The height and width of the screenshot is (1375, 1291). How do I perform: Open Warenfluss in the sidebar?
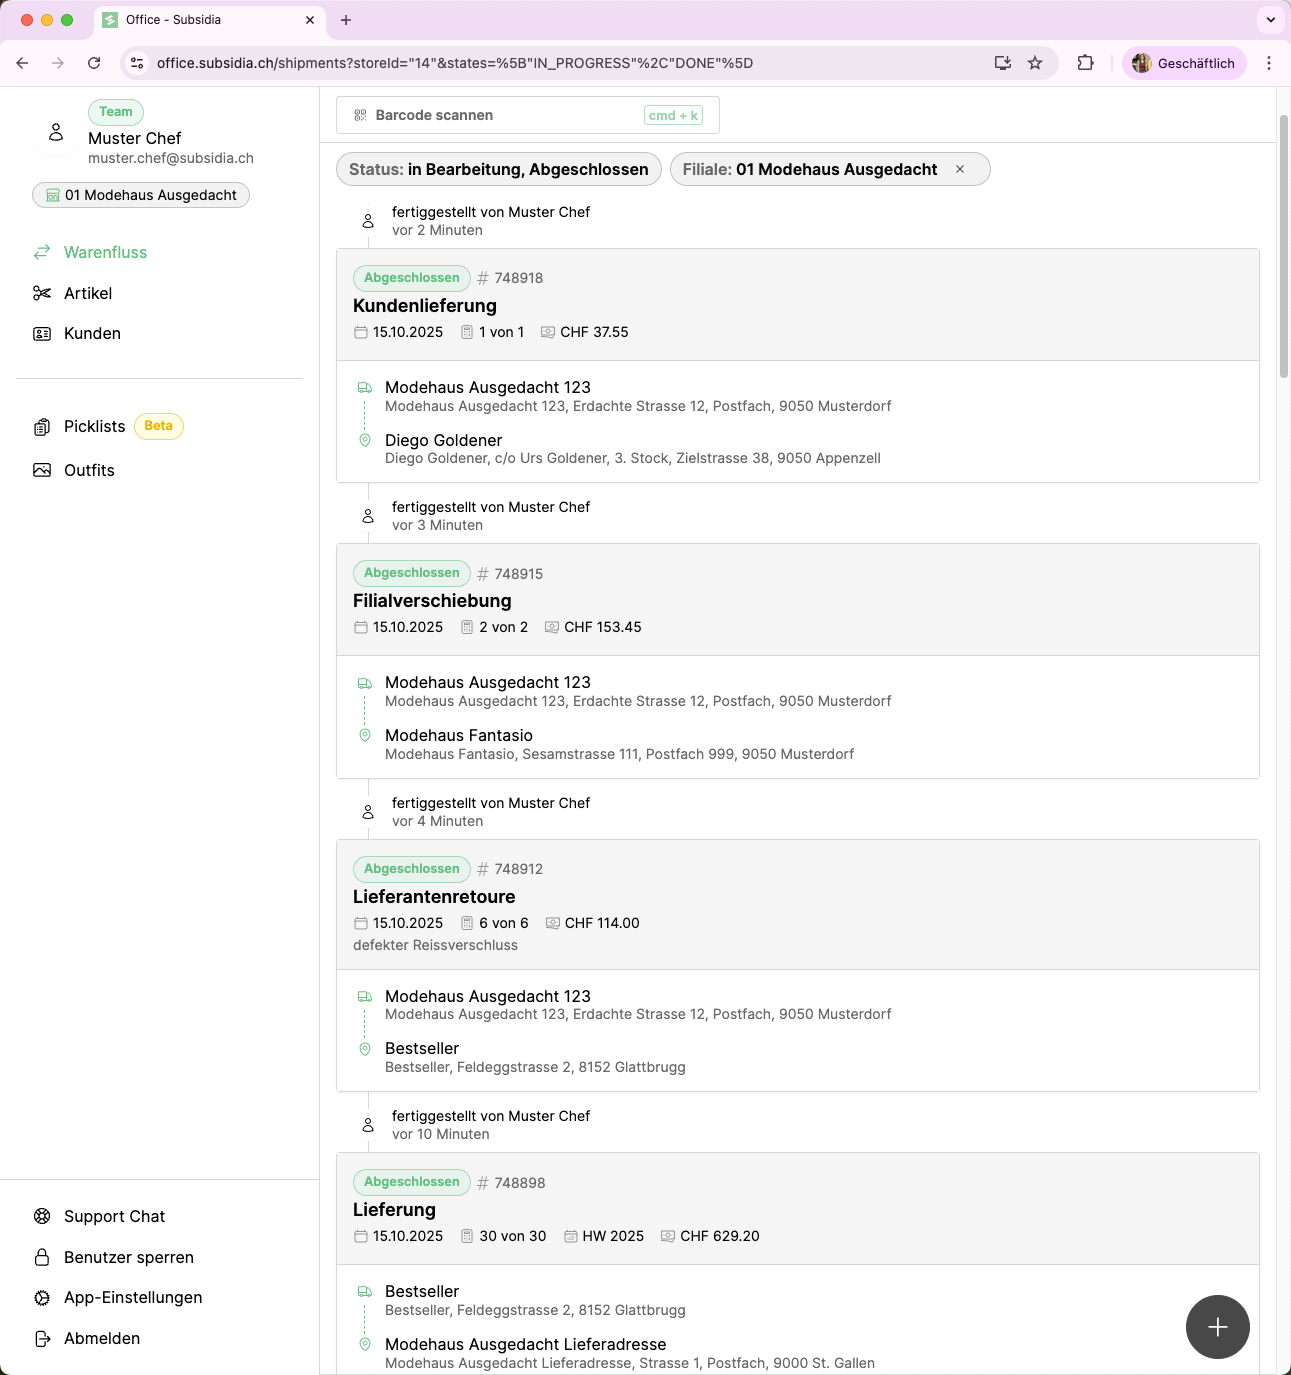tap(105, 252)
